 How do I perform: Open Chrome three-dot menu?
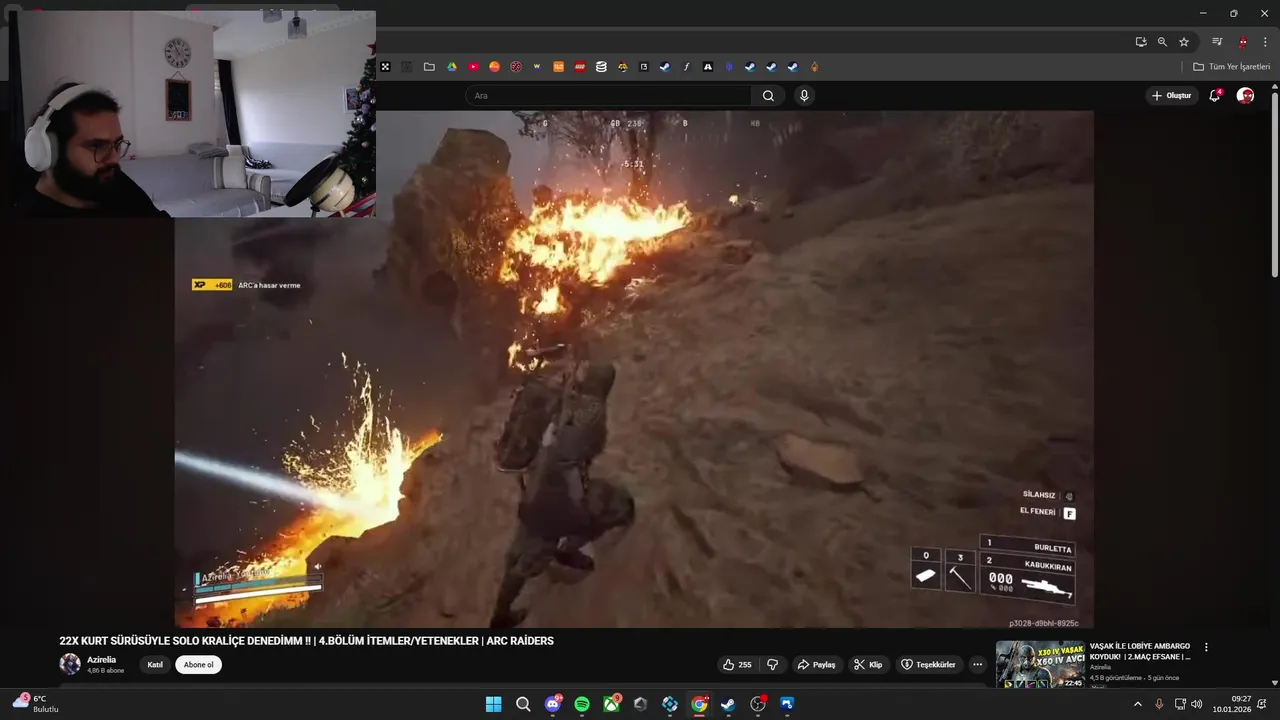1265,42
